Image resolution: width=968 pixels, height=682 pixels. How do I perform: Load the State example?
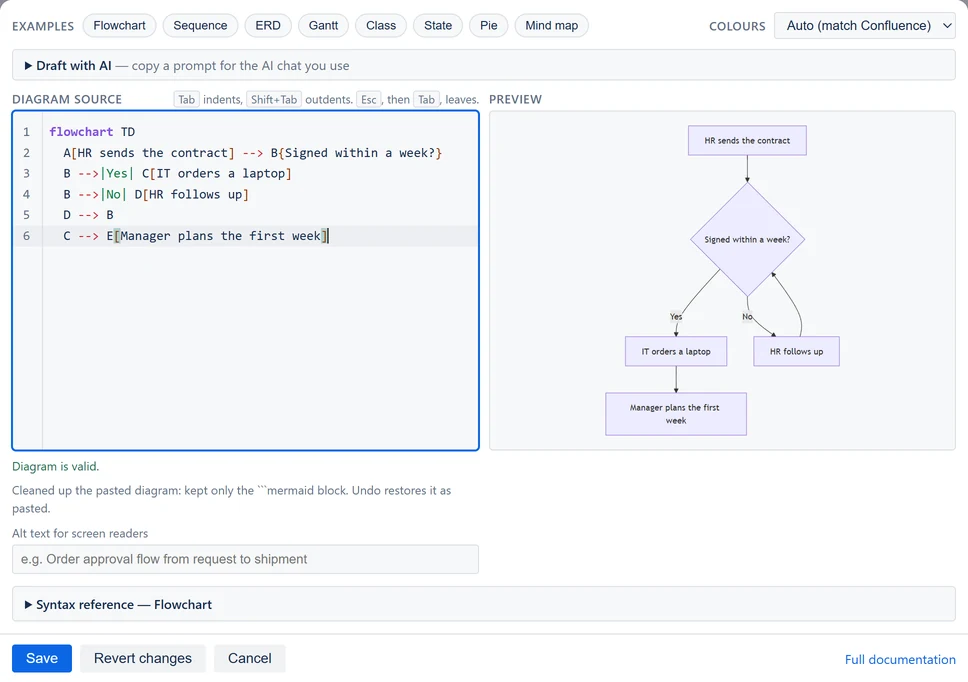point(438,25)
